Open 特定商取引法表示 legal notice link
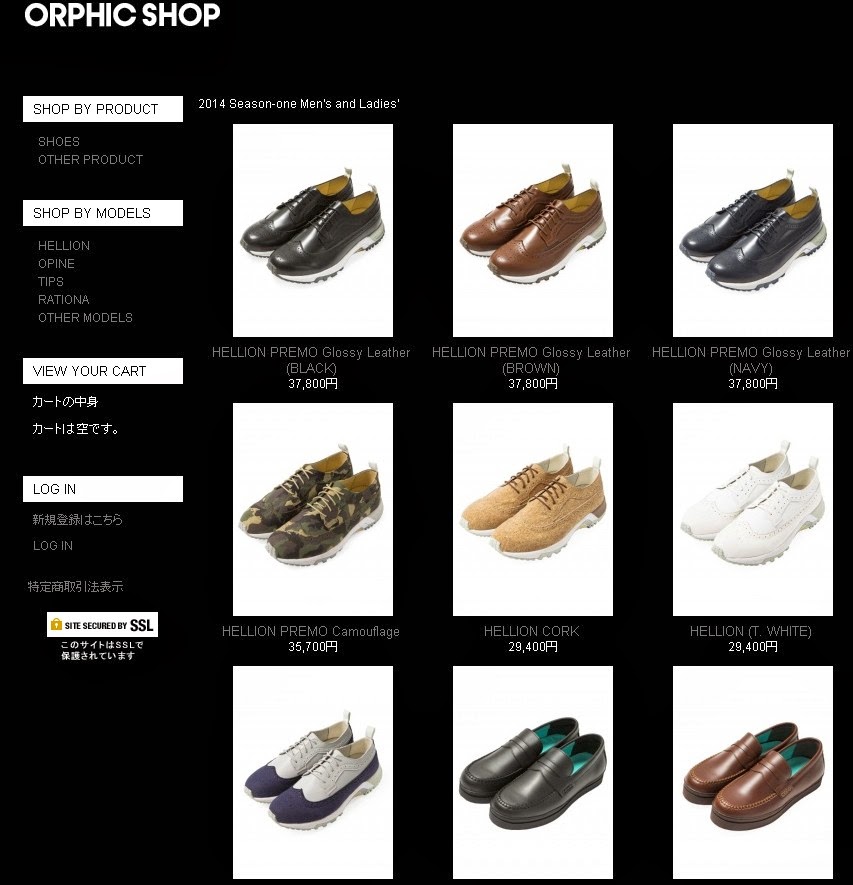This screenshot has height=885, width=853. point(75,586)
